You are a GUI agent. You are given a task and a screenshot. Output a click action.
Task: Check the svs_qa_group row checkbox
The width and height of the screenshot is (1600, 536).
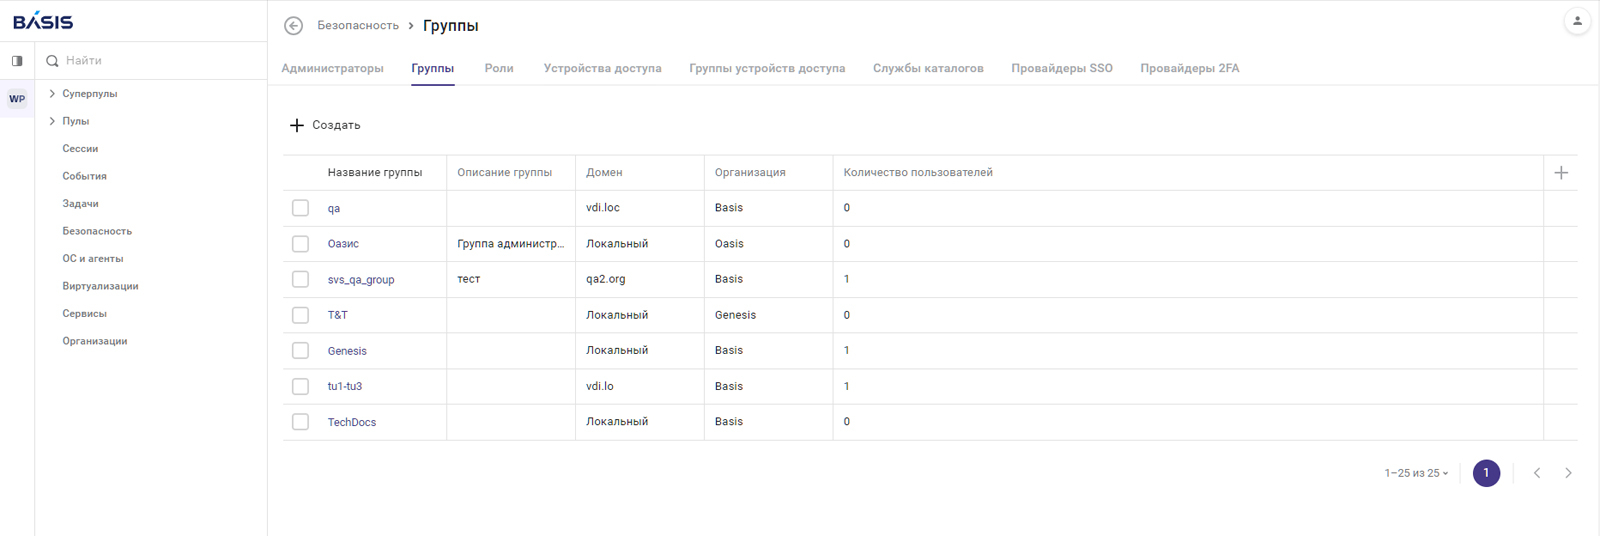[x=300, y=279]
